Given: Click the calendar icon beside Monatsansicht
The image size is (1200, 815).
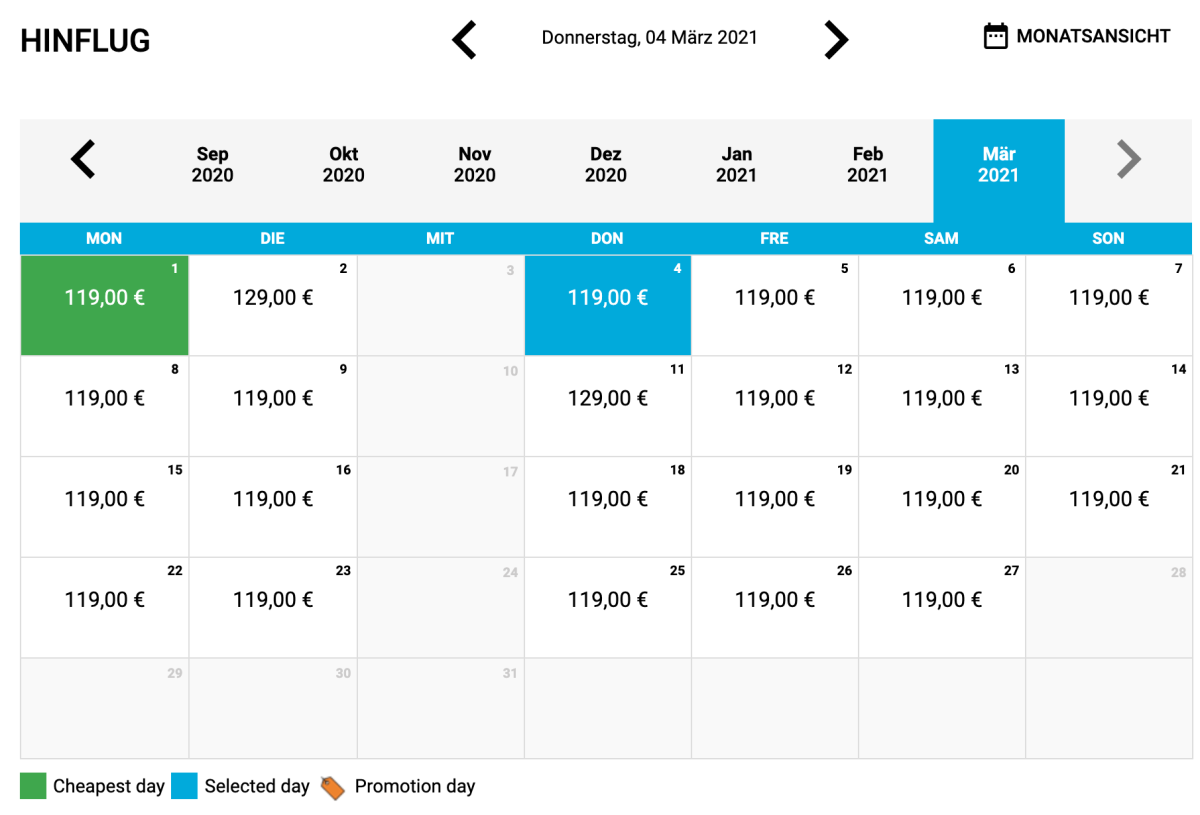Looking at the screenshot, I should pyautogui.click(x=995, y=37).
